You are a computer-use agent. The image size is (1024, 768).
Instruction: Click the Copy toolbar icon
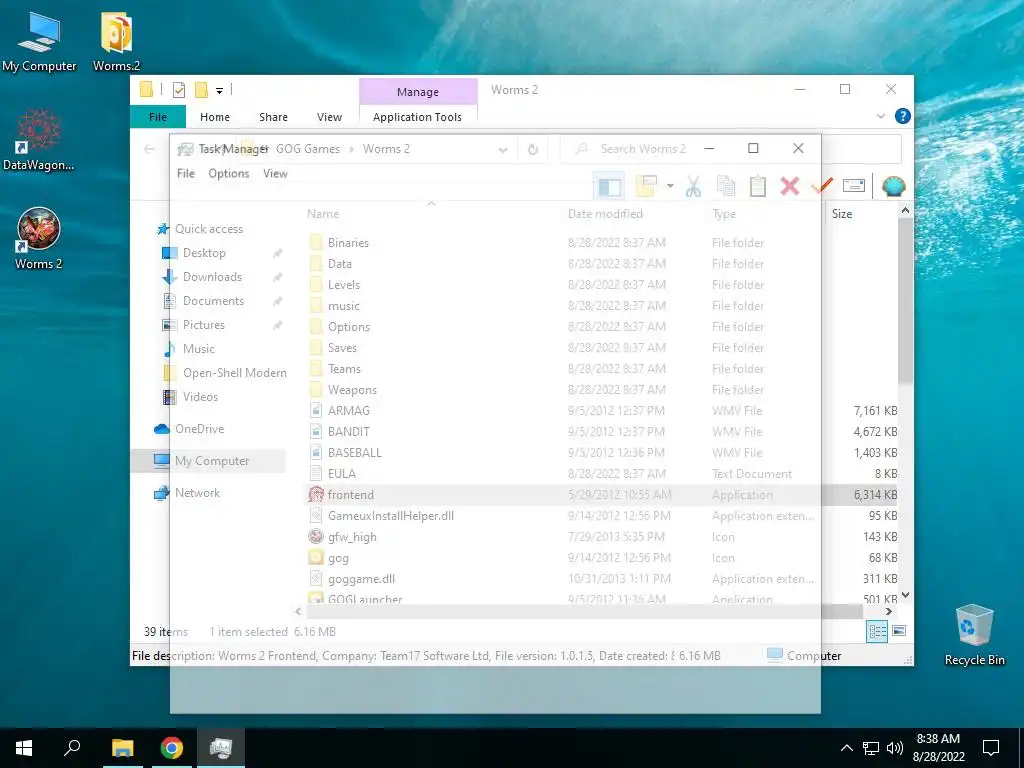point(726,187)
